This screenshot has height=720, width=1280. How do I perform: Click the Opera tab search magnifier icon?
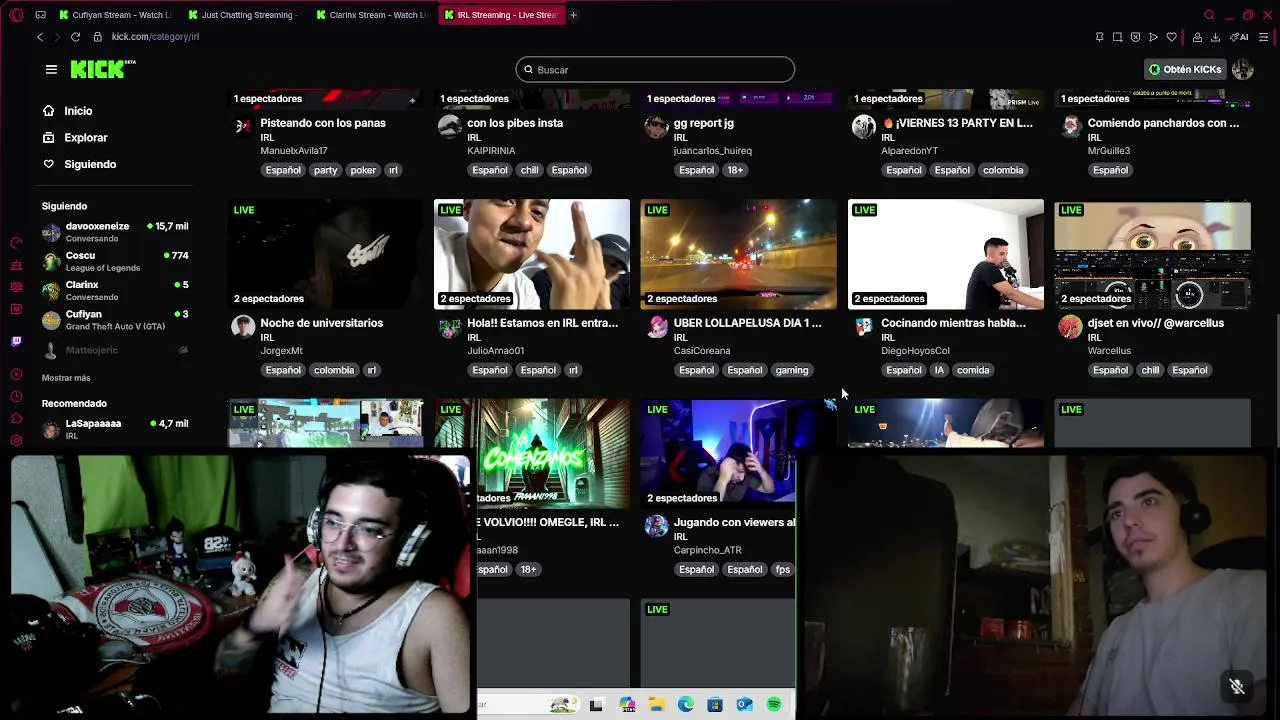click(1209, 15)
